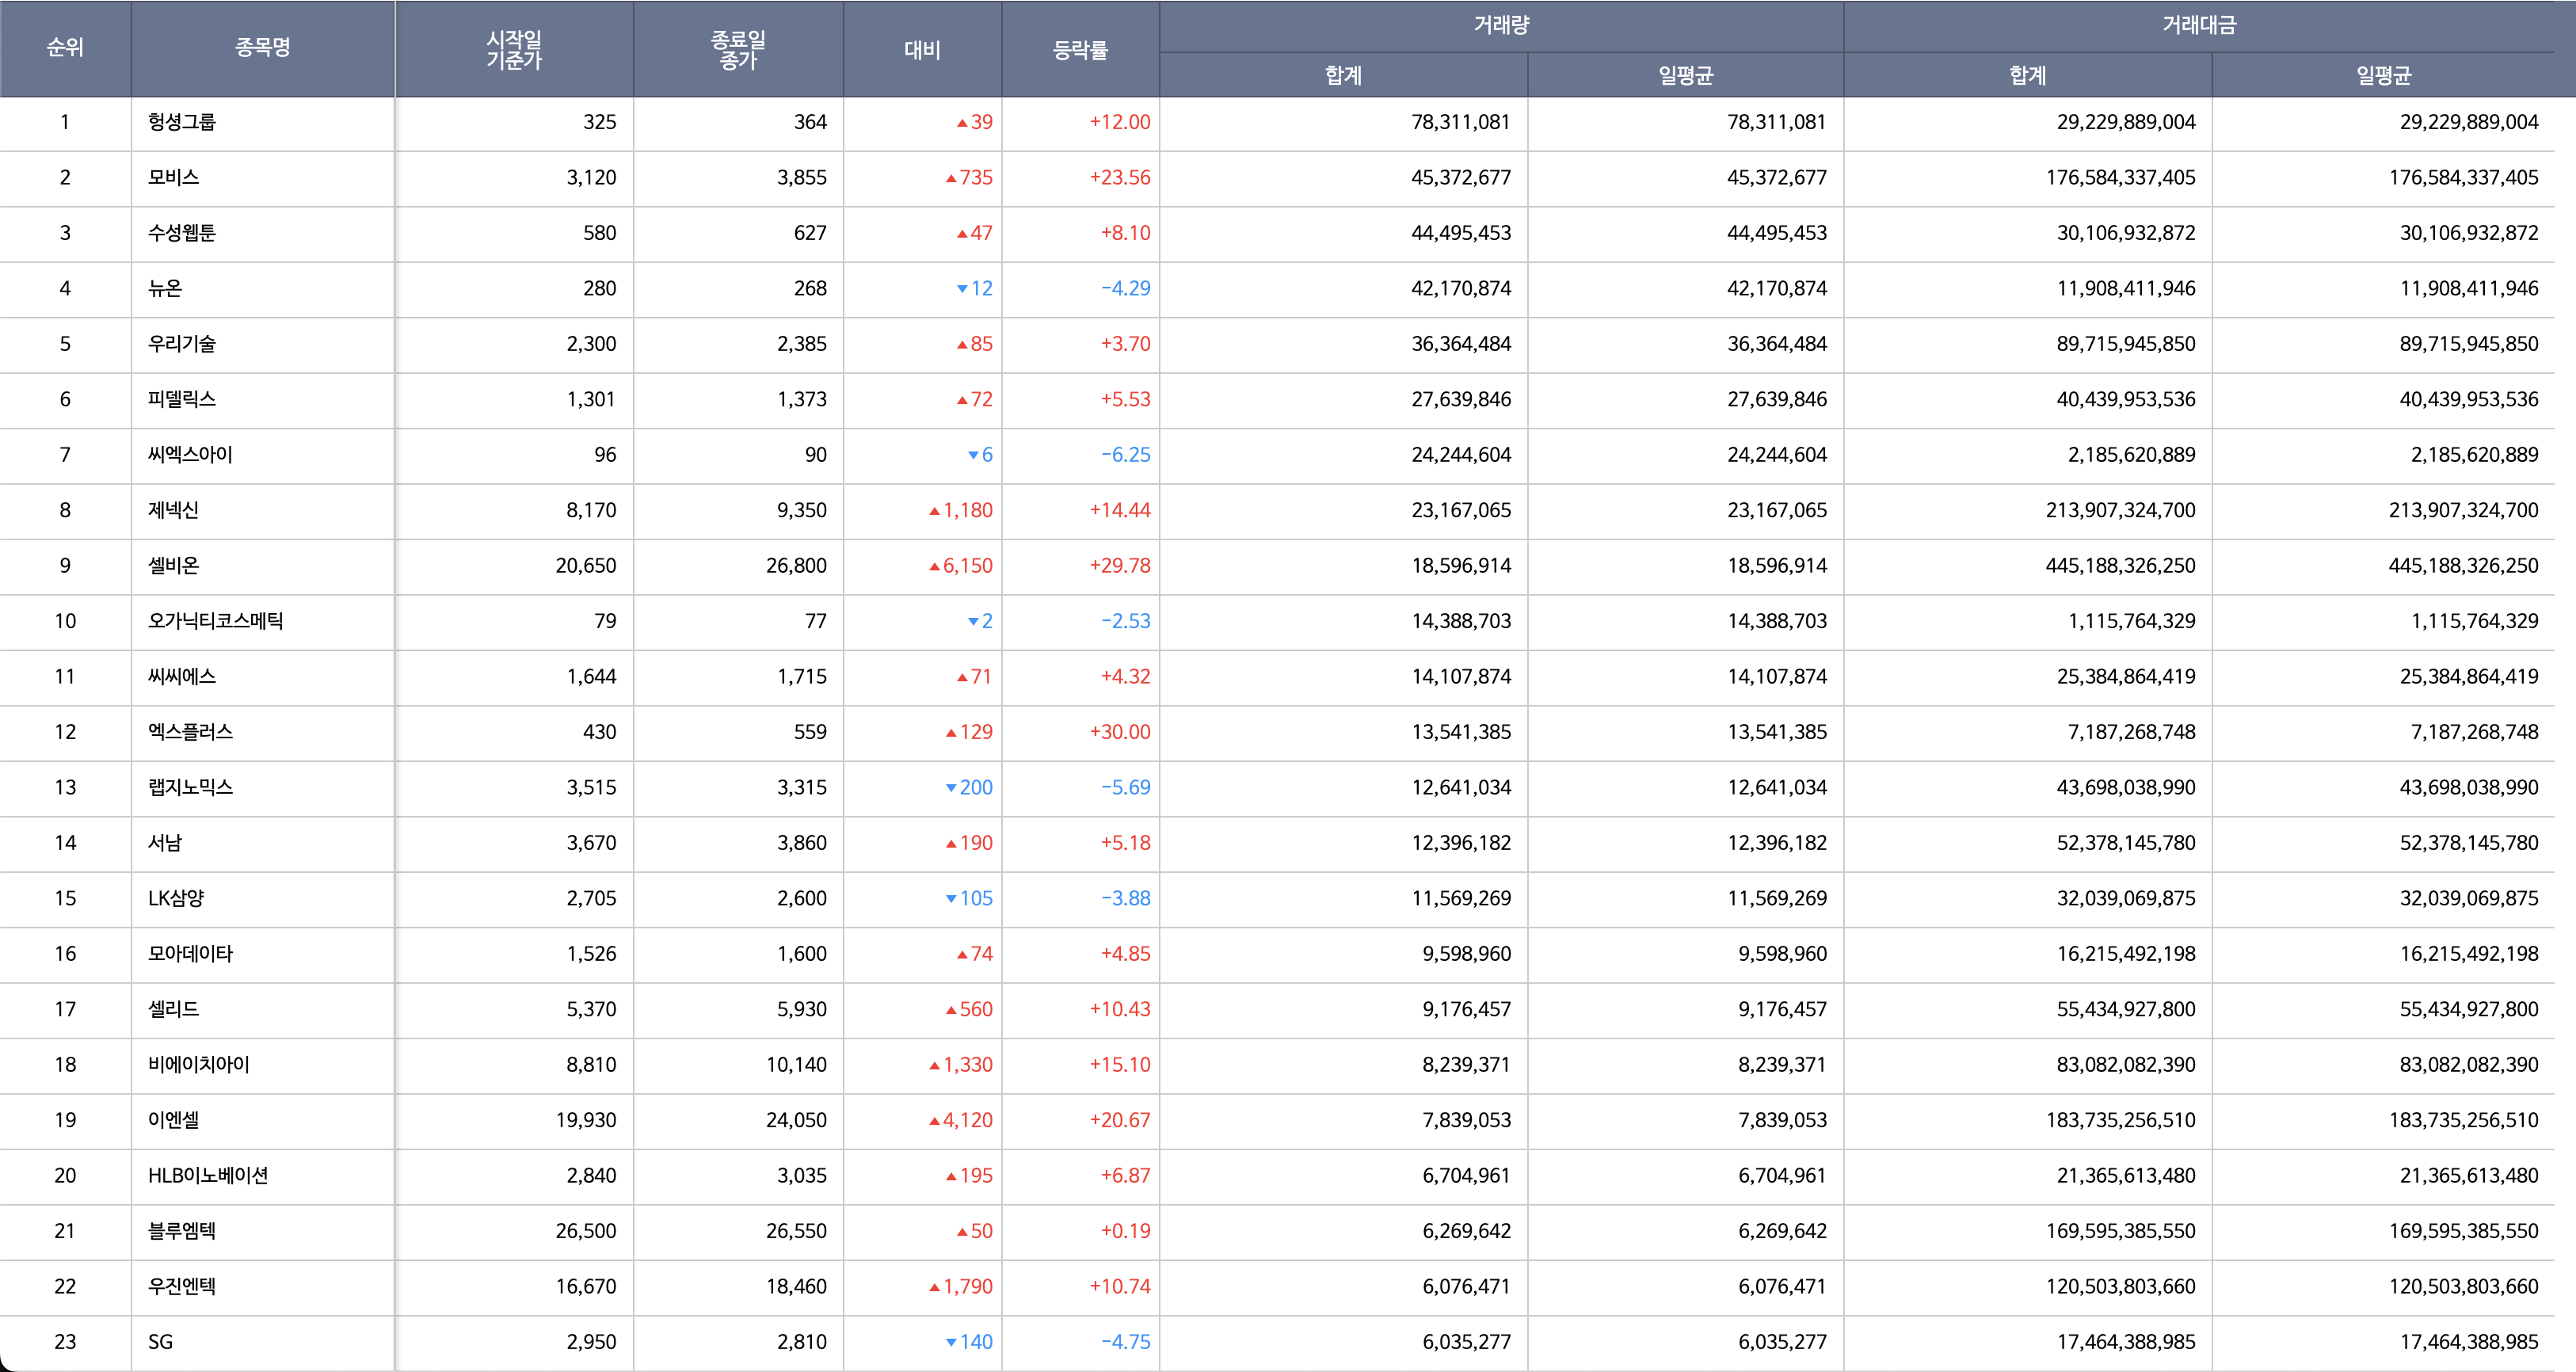Click 우리기술 trading value total 89,715,945,850

click(2126, 344)
